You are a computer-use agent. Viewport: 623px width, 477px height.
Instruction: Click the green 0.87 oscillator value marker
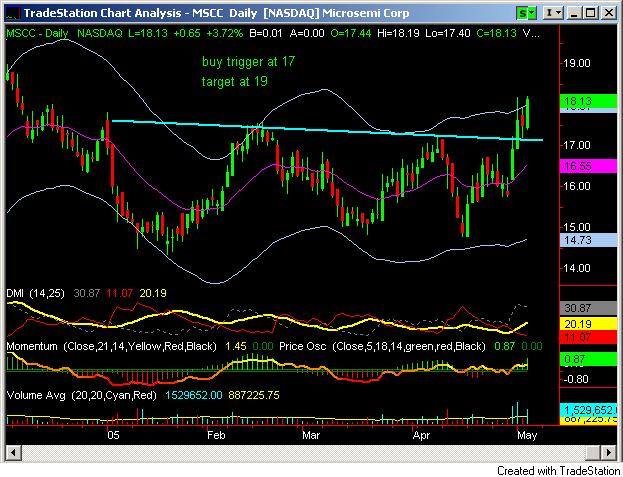(x=588, y=359)
